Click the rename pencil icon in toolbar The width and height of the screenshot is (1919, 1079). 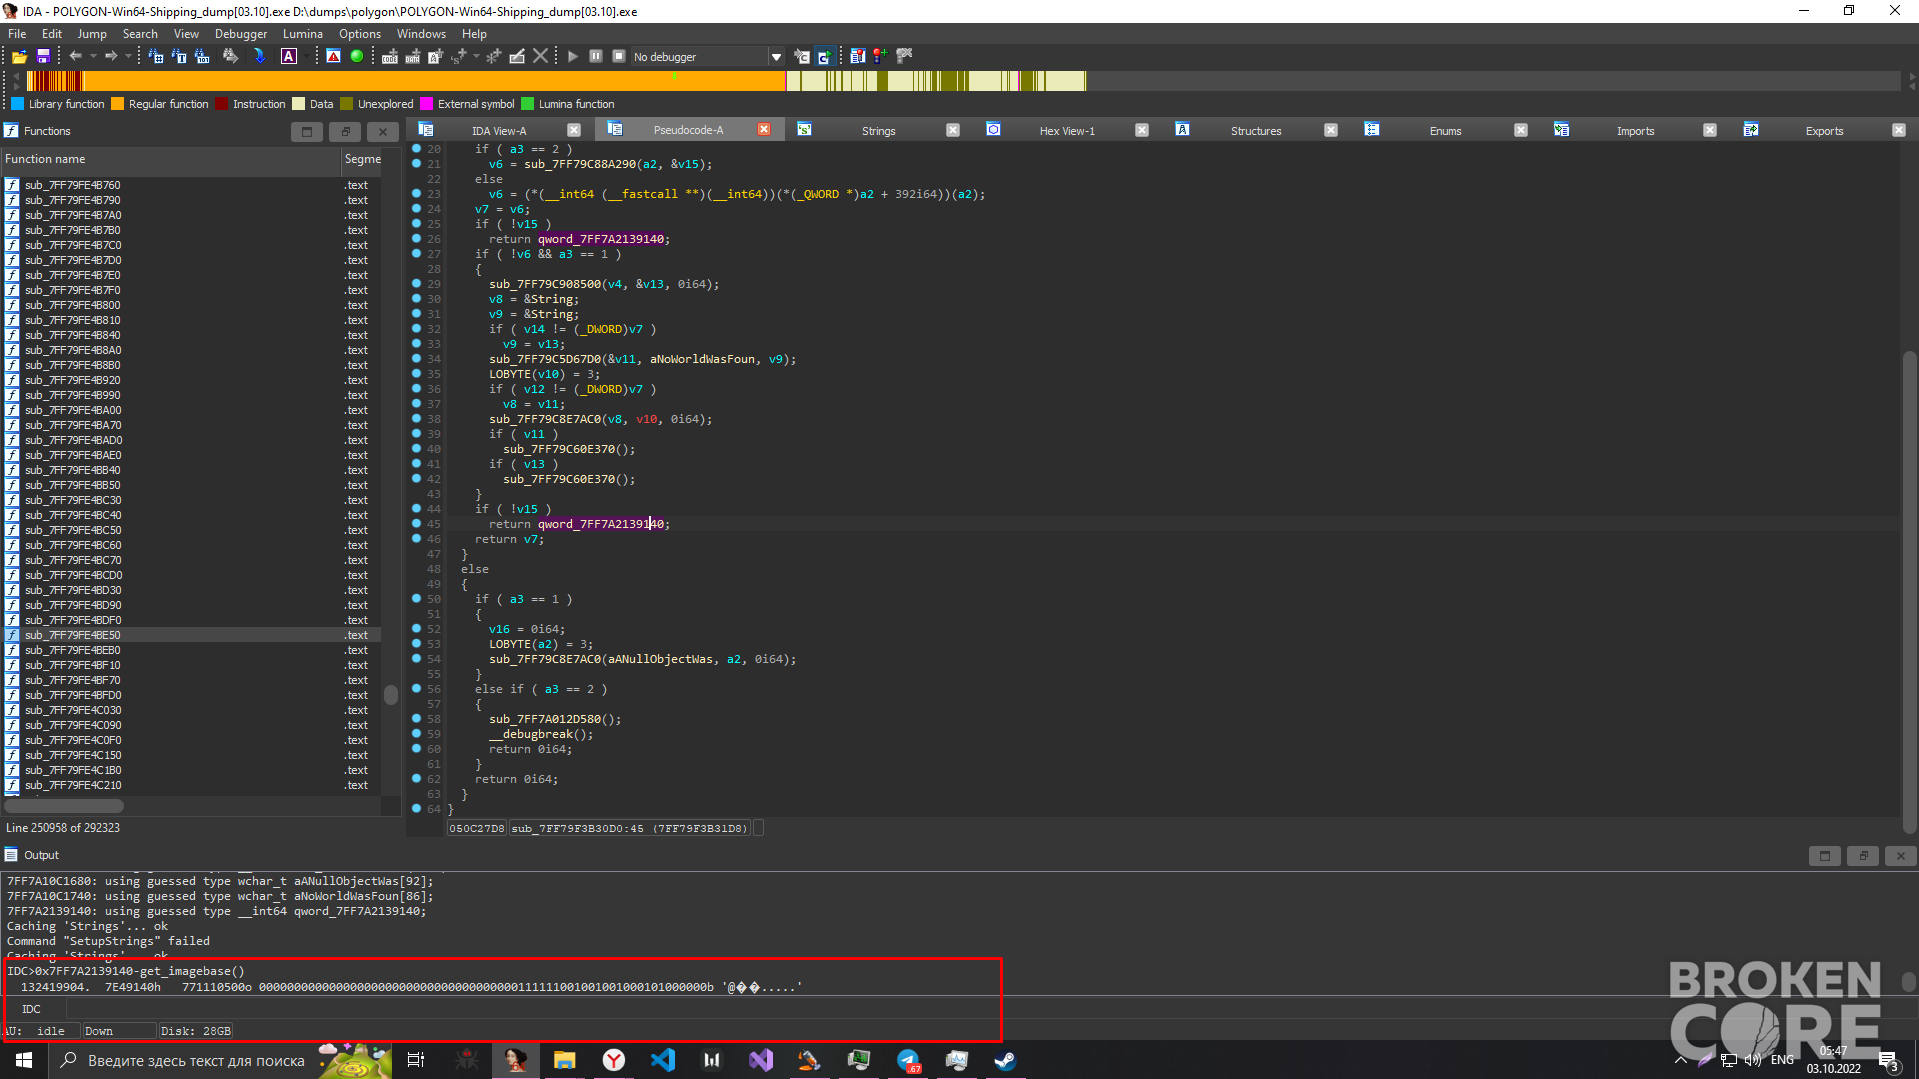tap(517, 57)
